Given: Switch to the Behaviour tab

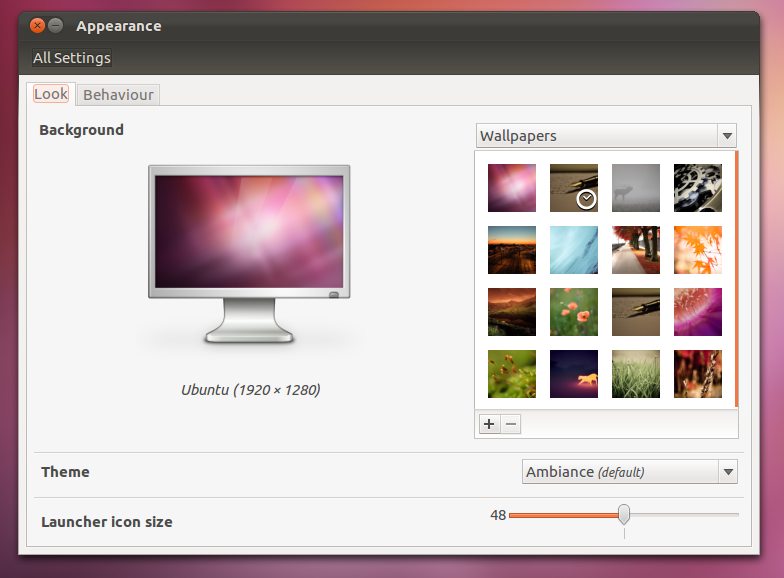Looking at the screenshot, I should 118,95.
